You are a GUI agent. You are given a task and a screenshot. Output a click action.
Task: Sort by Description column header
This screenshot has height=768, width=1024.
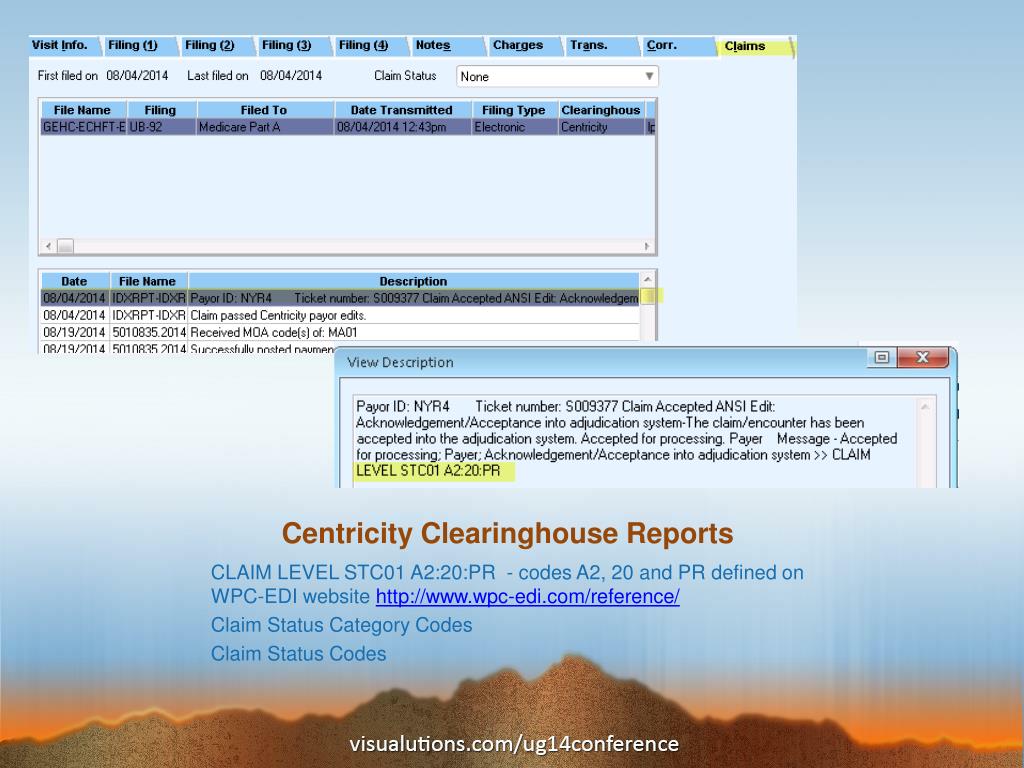point(413,281)
